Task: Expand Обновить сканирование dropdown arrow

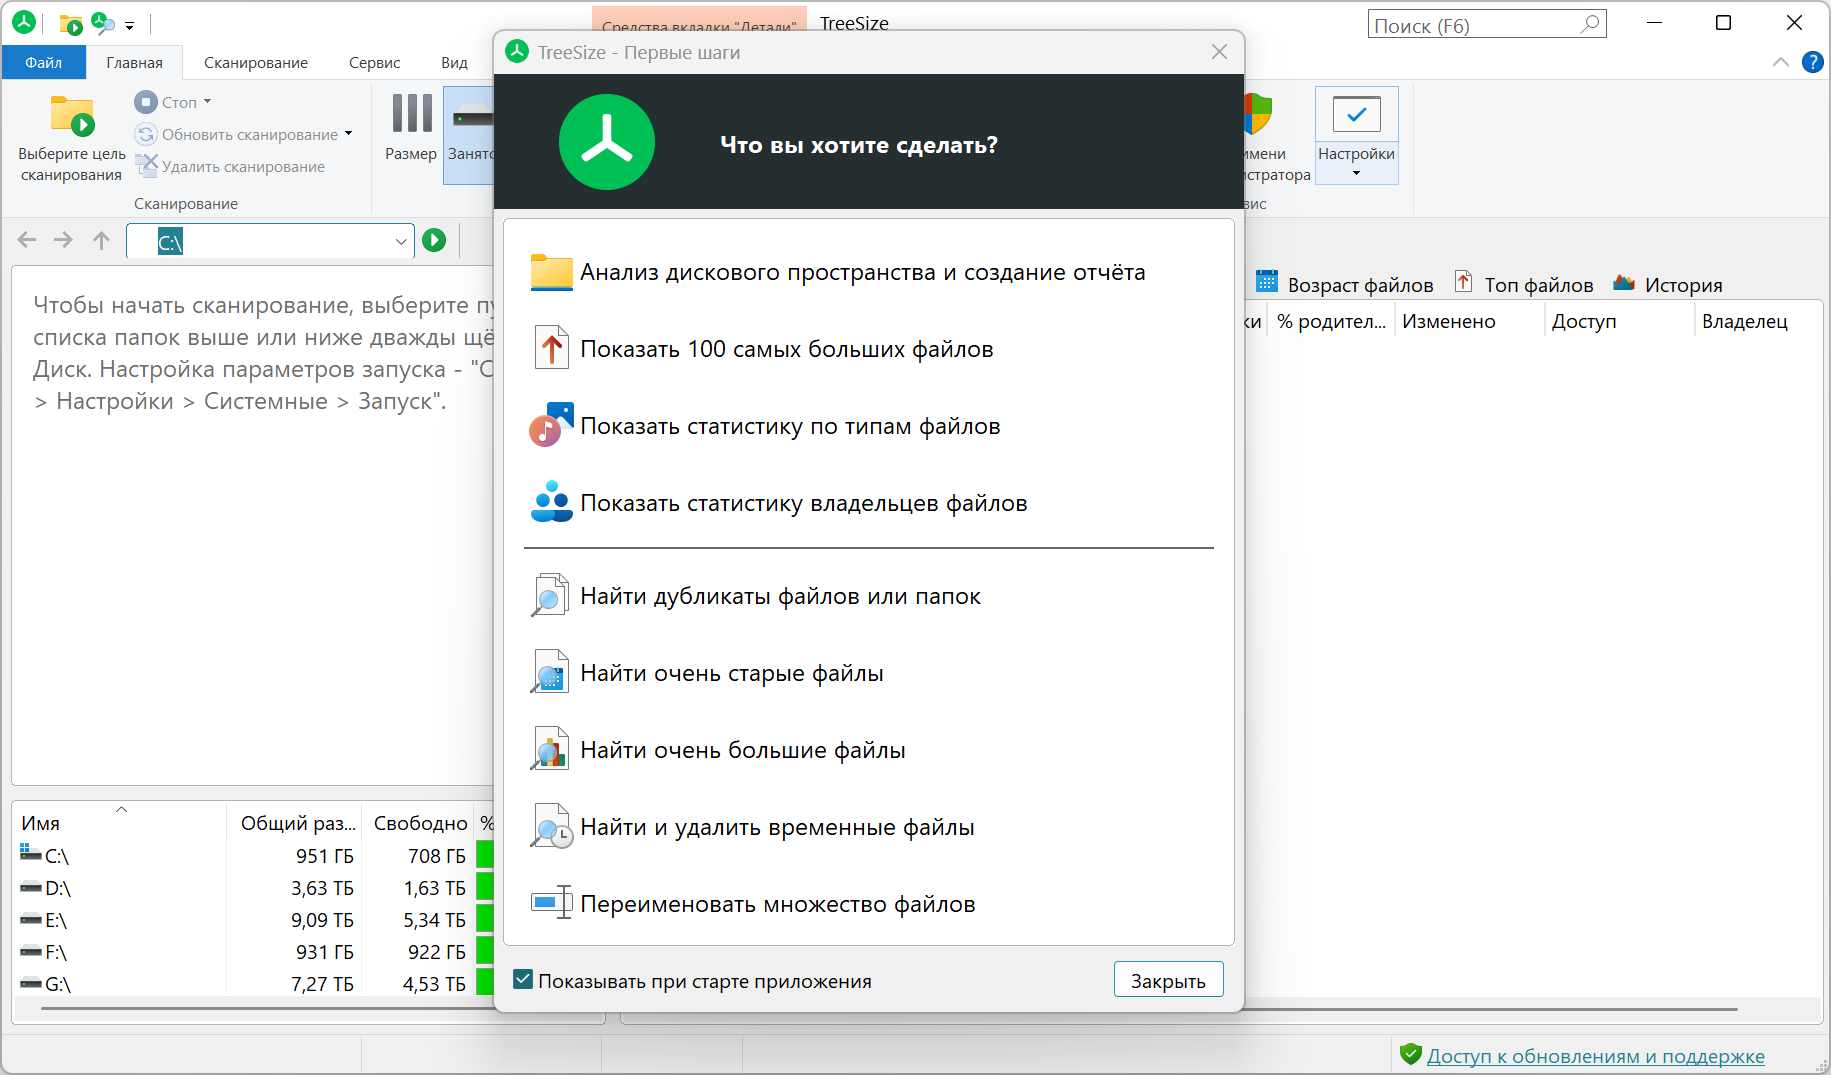Action: (348, 134)
